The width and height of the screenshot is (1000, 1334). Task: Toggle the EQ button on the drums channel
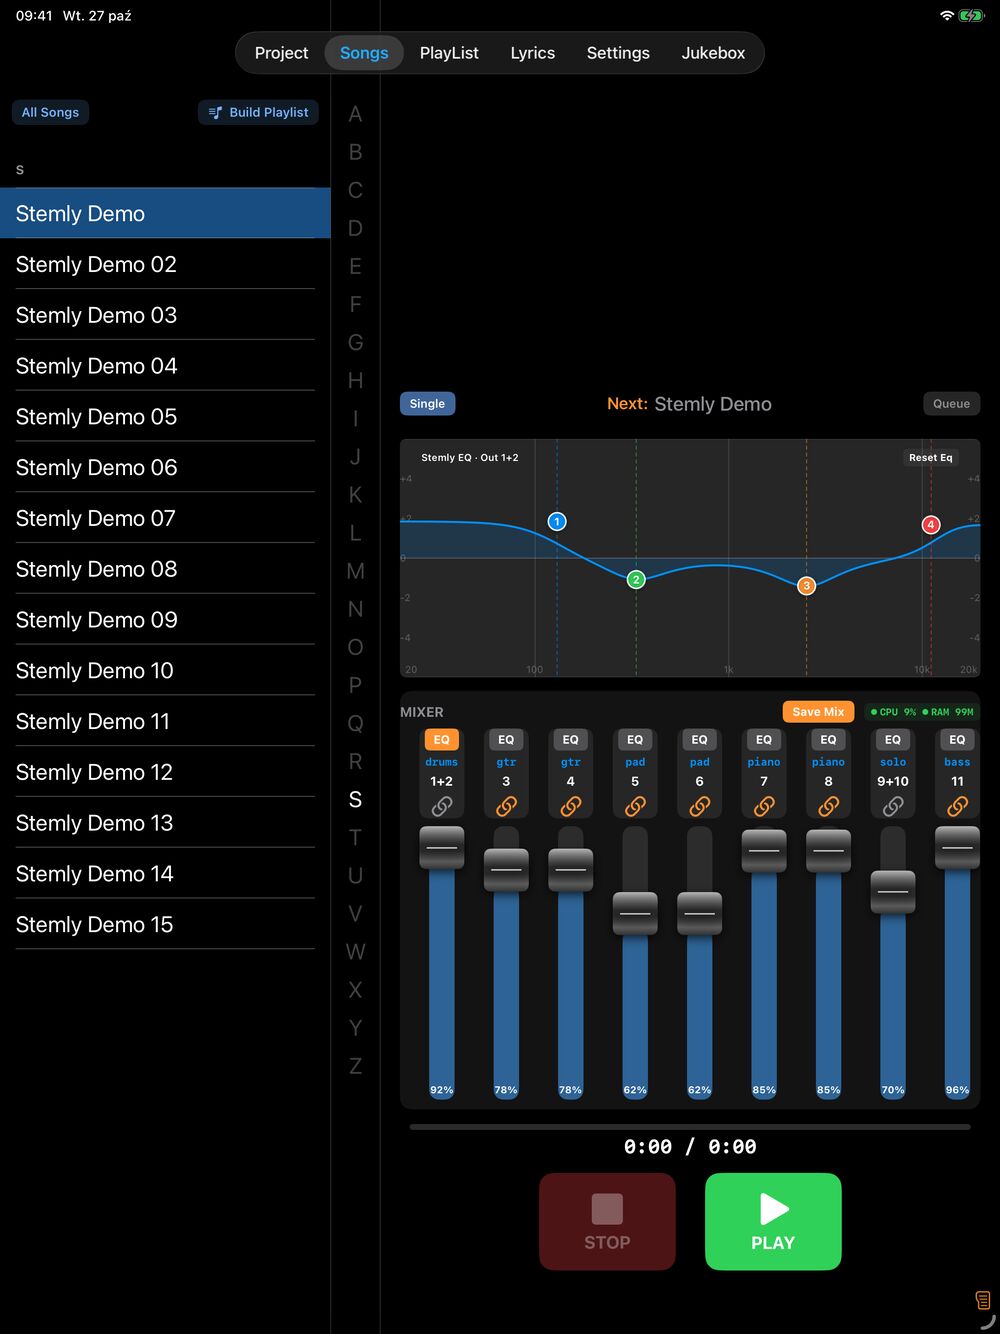point(441,740)
